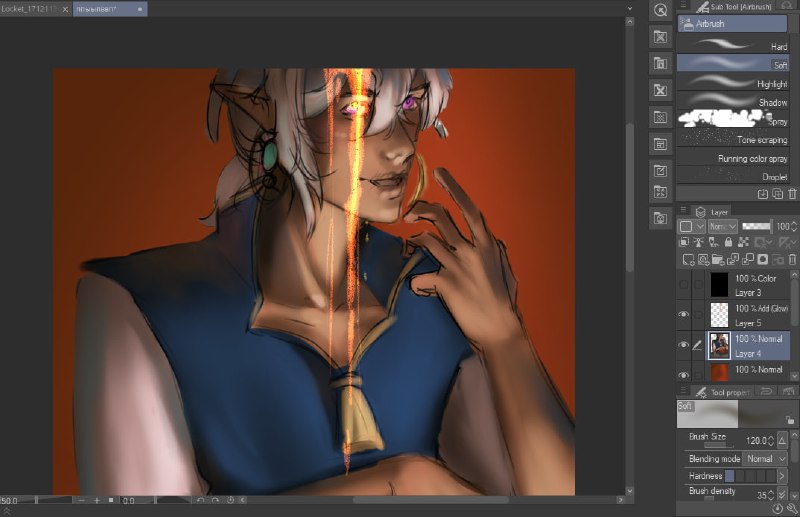This screenshot has width=800, height=517.
Task: Open the brush Blending mode dropdown
Action: pyautogui.click(x=765, y=459)
